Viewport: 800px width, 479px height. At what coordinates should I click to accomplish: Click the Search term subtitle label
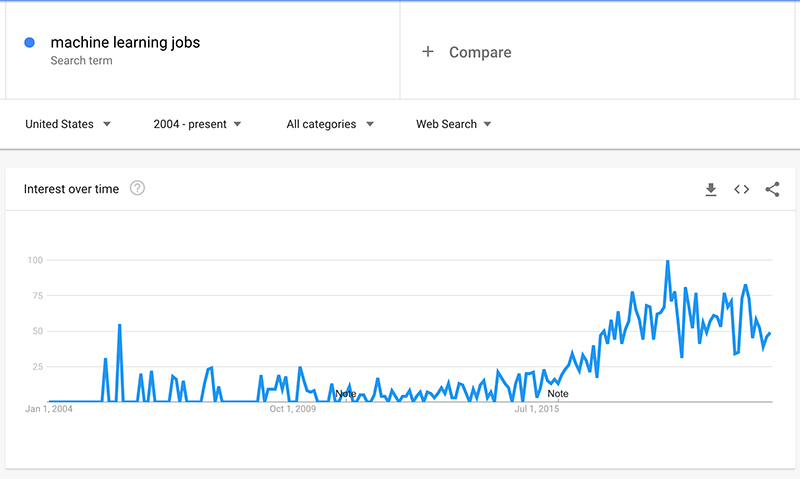pos(81,61)
